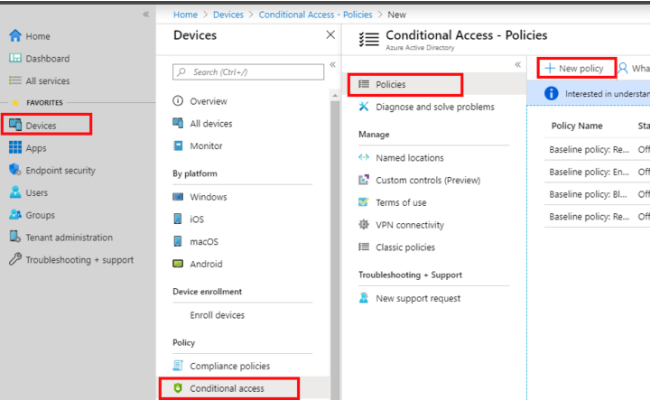Screen dimensions: 664x411
Task: Click the Classic policies list icon
Action: 364,247
